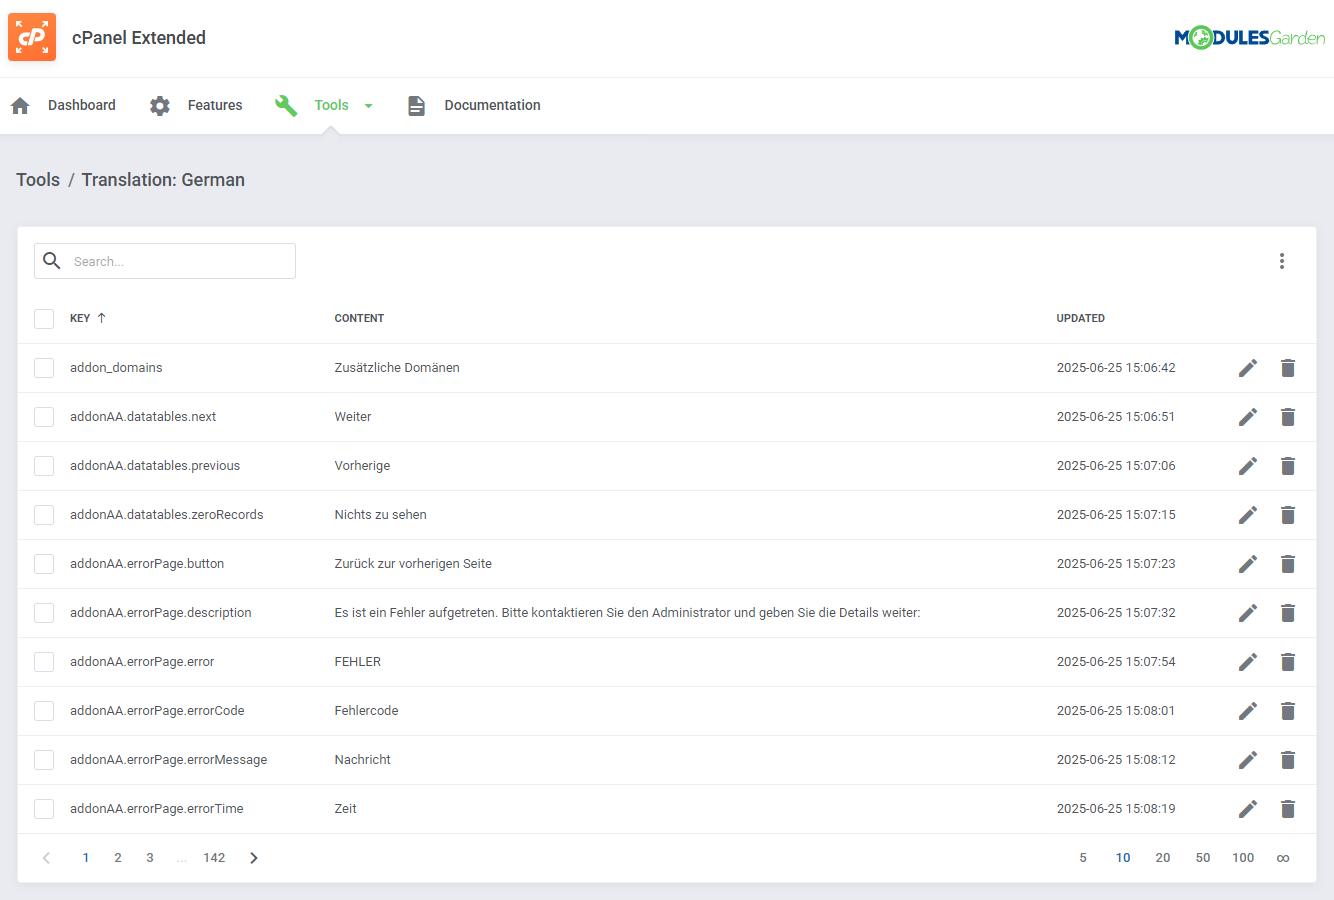Go to page 3

click(150, 858)
